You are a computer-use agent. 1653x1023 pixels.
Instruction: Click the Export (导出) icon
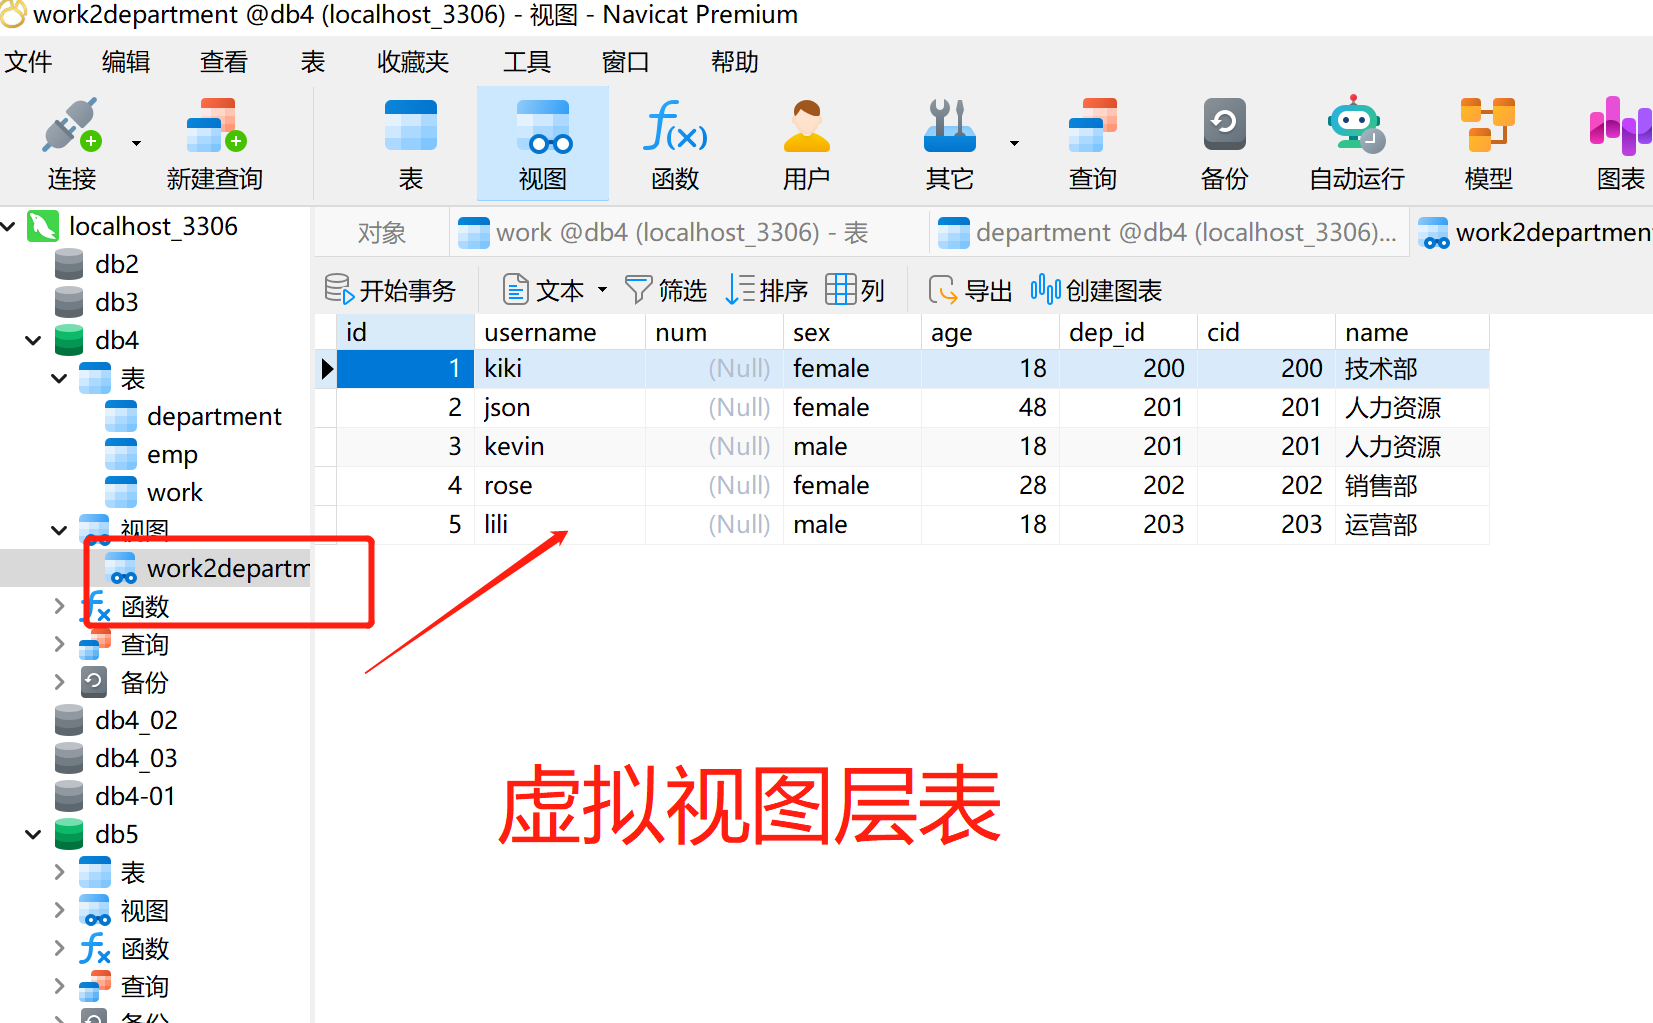pos(943,290)
